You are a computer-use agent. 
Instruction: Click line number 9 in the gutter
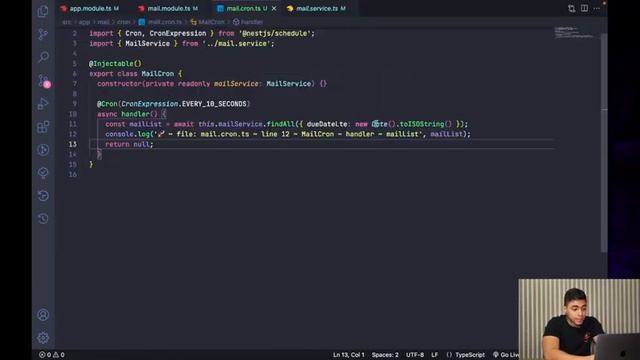click(74, 104)
